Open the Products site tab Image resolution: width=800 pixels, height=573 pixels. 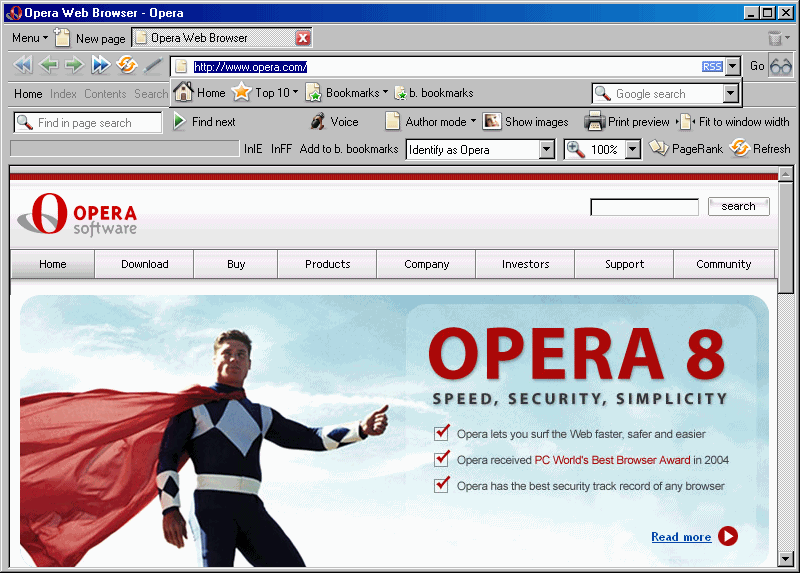coord(327,264)
